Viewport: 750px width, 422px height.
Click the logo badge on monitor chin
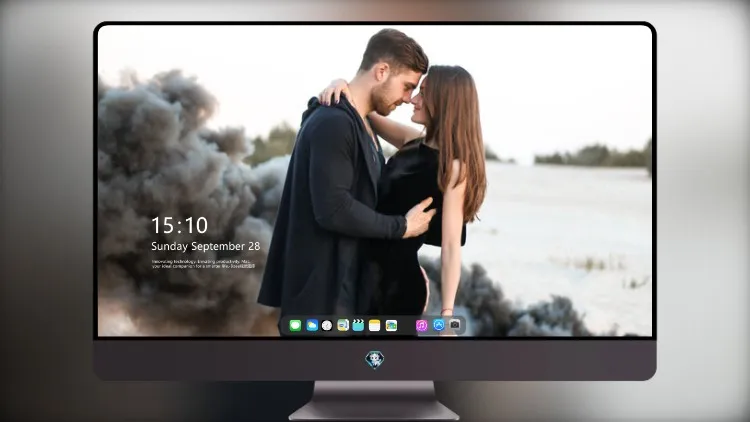coord(375,360)
